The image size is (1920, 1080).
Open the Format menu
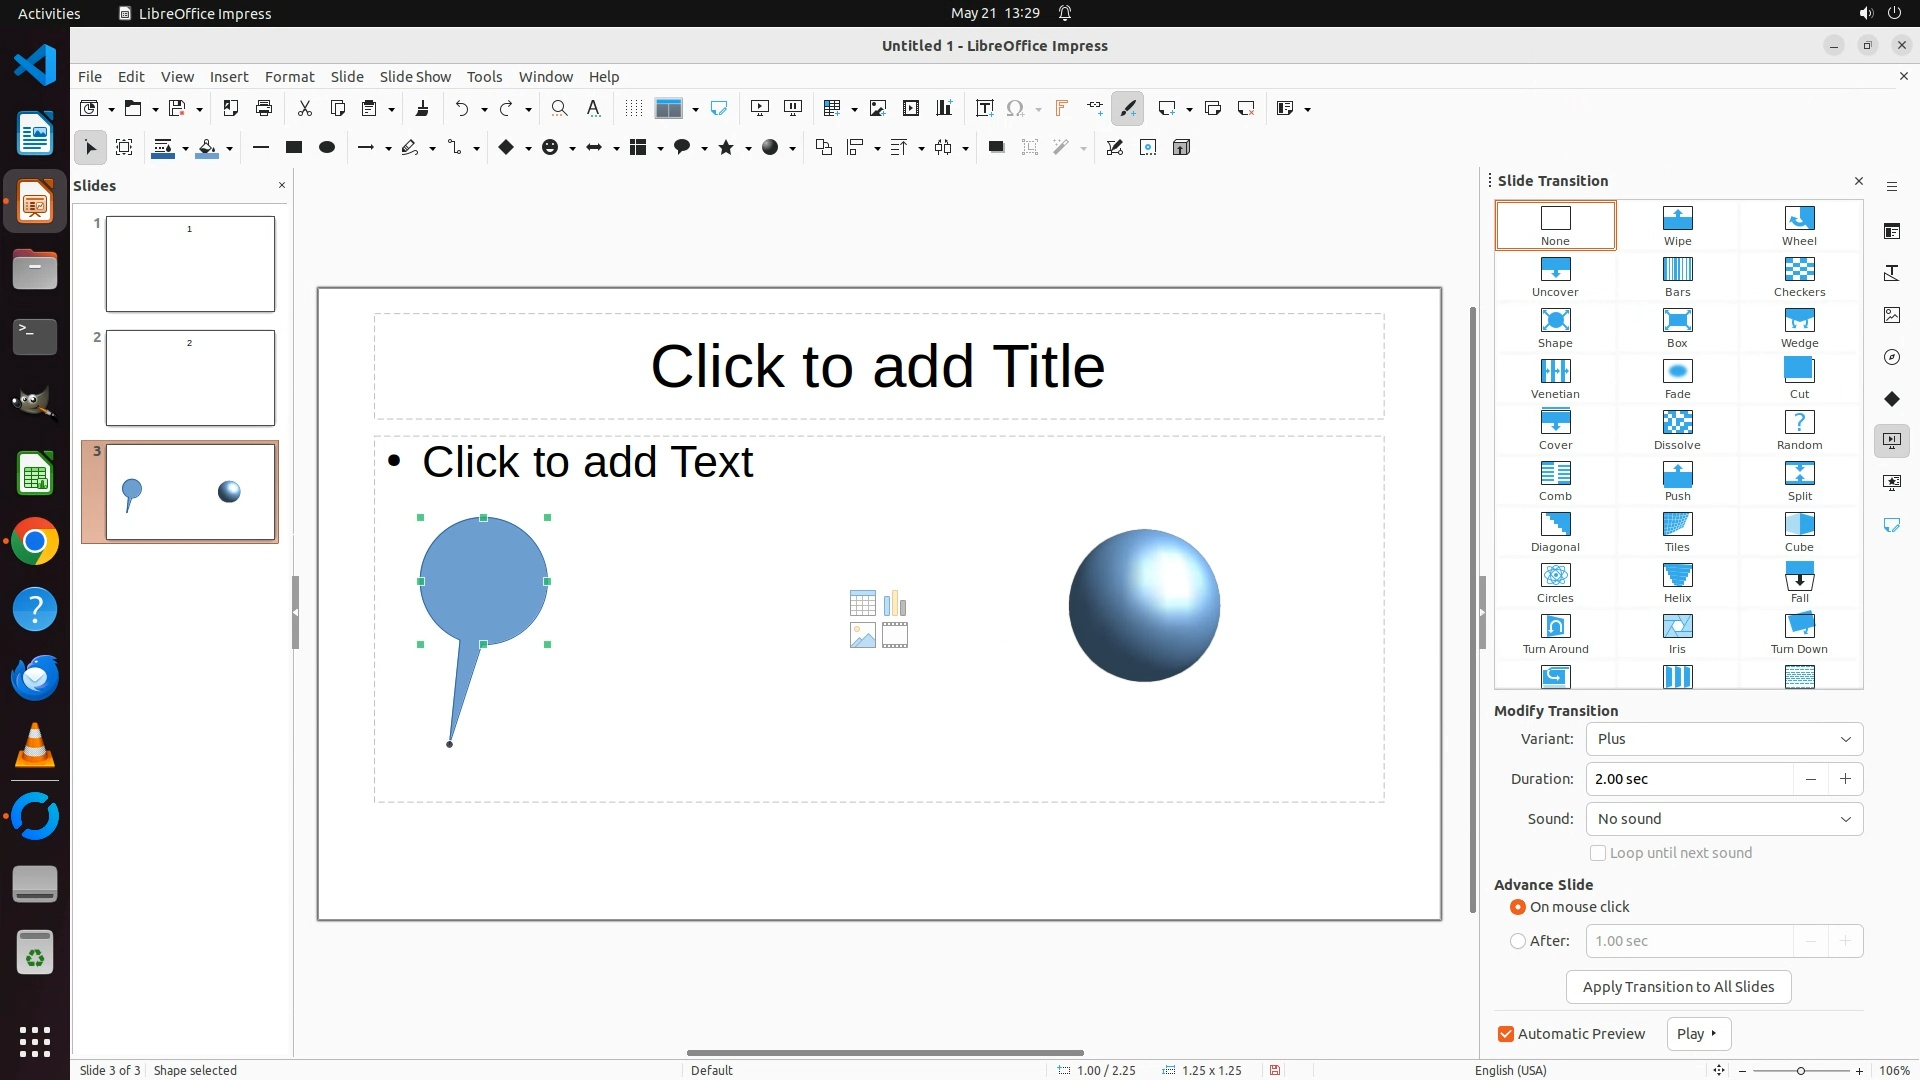(x=289, y=77)
